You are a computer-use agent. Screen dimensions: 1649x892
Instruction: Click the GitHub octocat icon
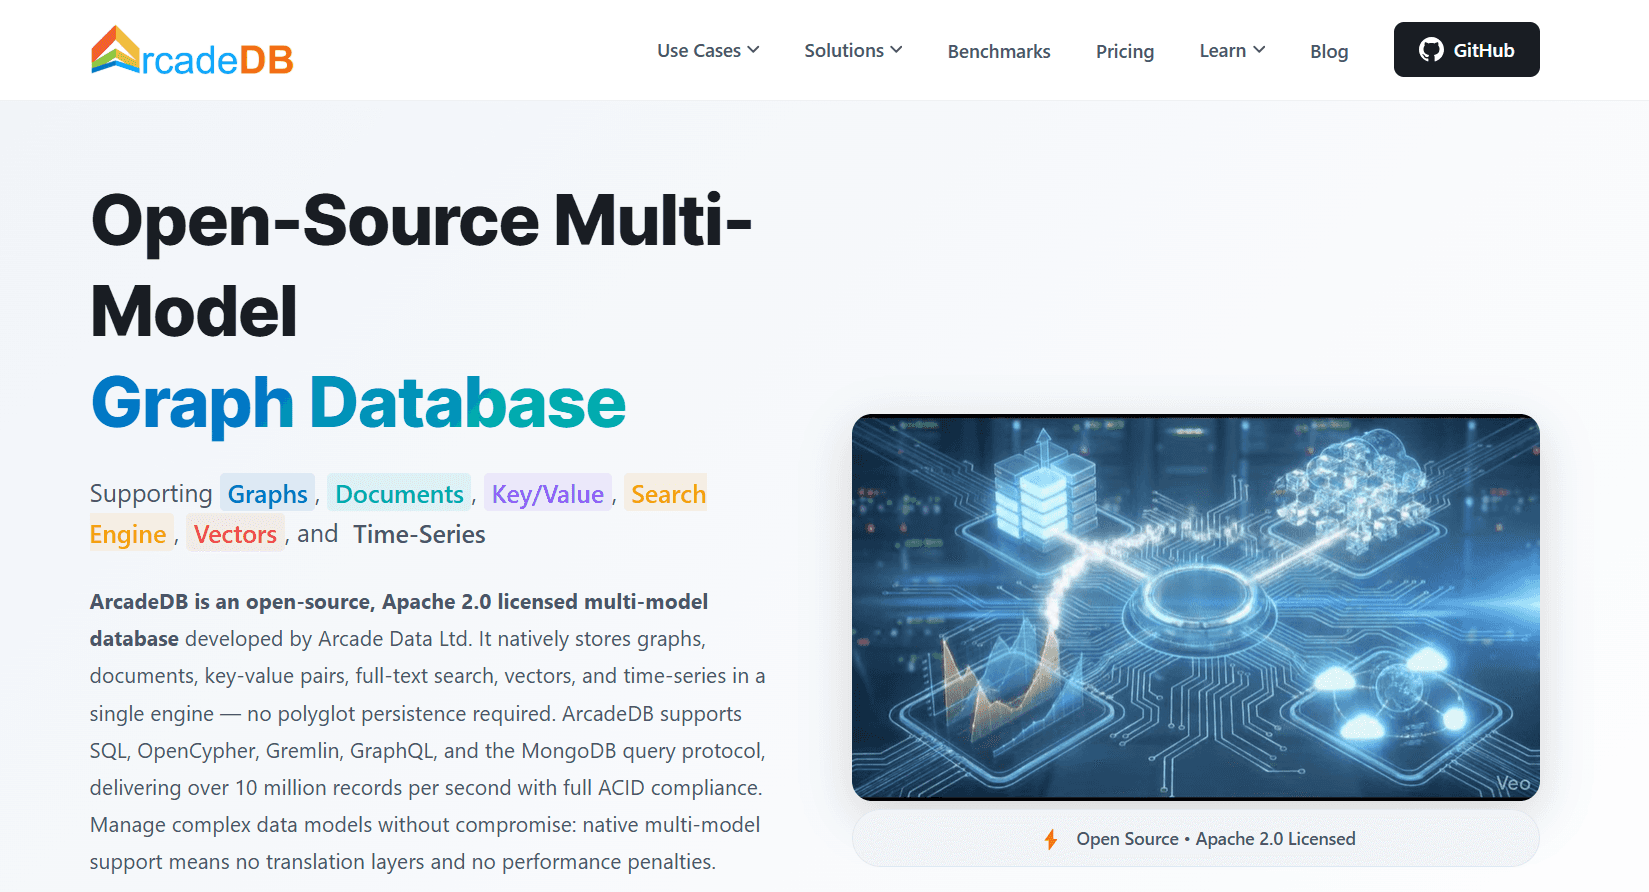click(1431, 50)
